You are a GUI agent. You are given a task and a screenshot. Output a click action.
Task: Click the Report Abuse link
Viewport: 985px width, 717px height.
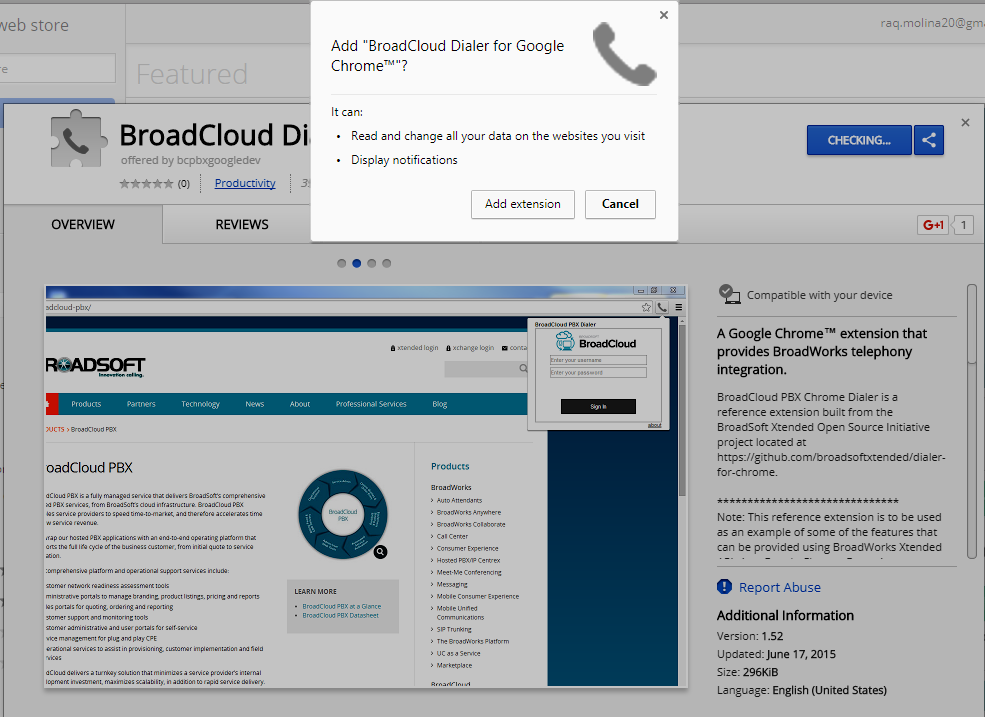point(780,588)
